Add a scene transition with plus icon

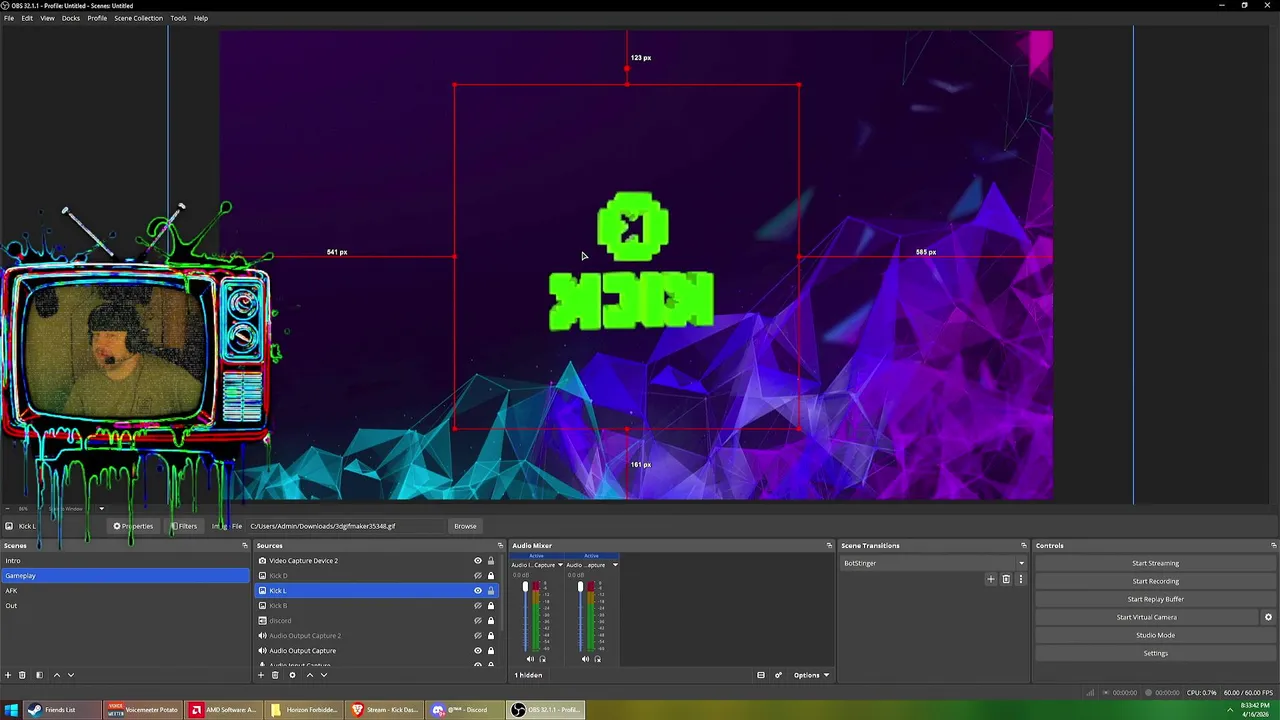click(991, 579)
